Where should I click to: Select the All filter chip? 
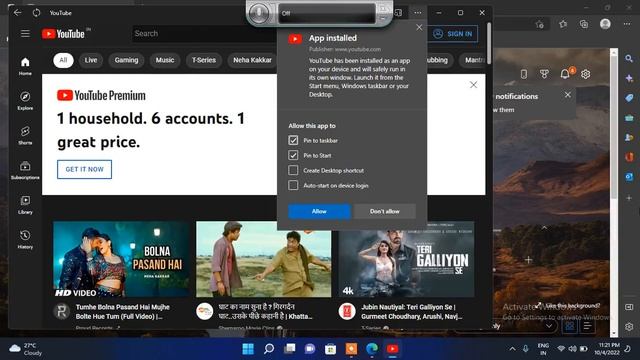tap(63, 60)
